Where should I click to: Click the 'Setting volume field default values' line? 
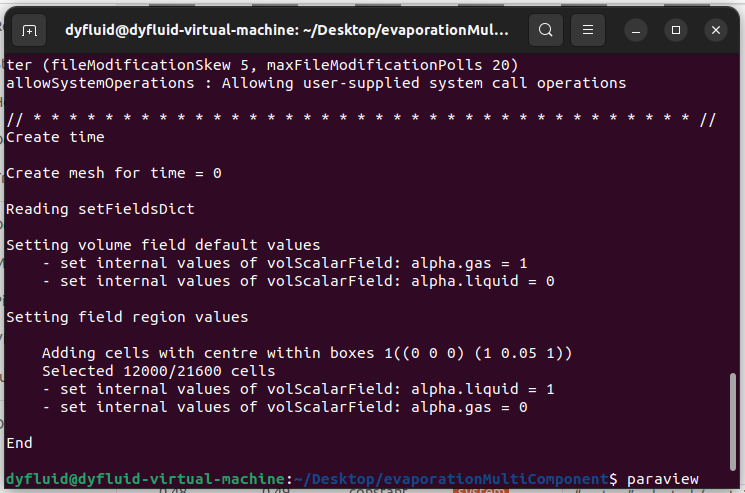pyautogui.click(x=163, y=245)
